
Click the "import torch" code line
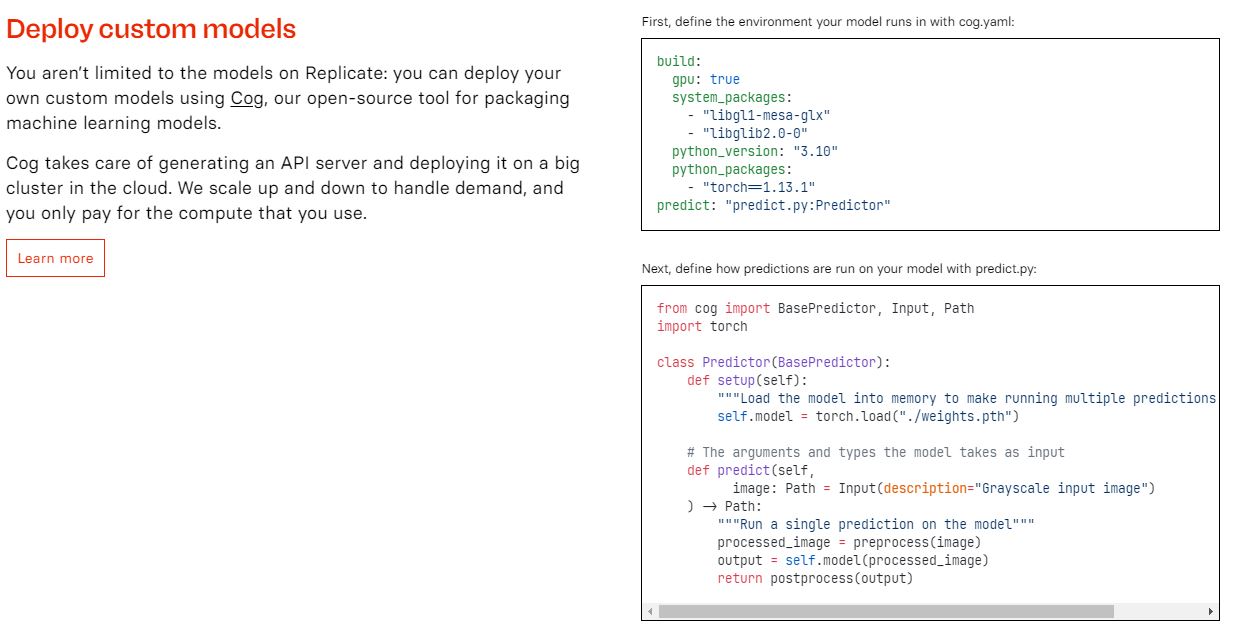(702, 326)
